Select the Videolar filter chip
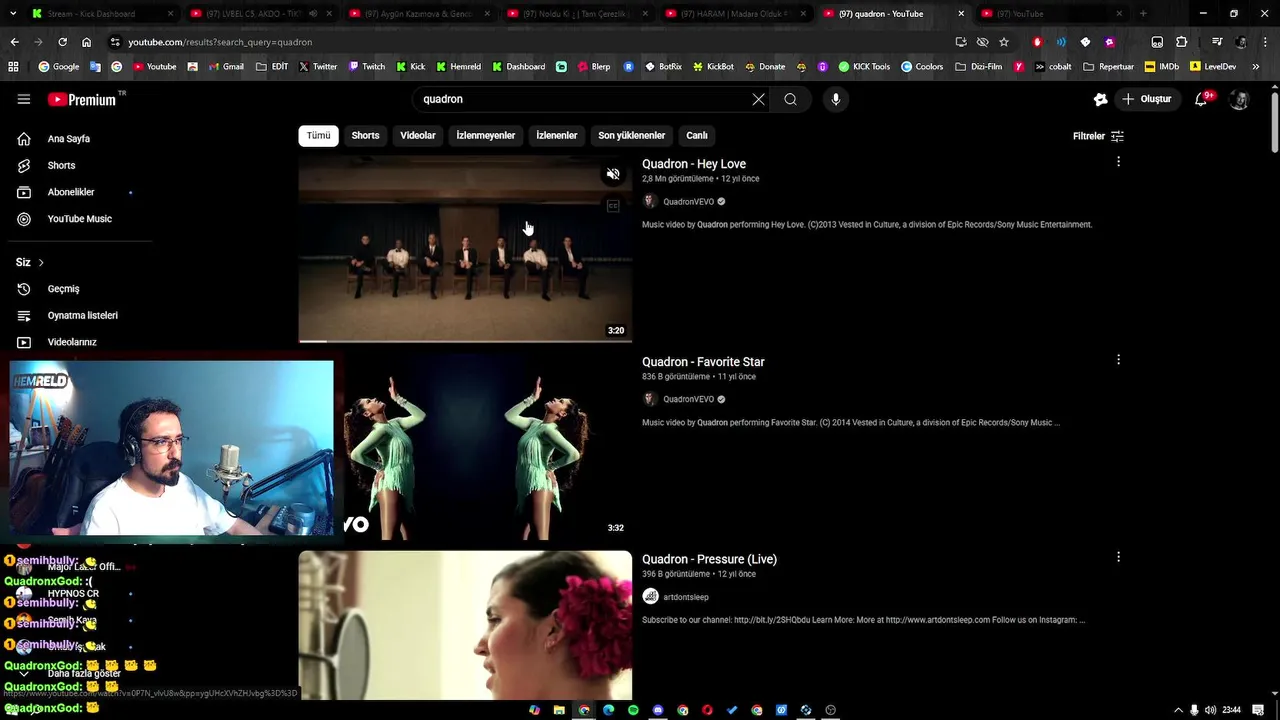 [418, 135]
